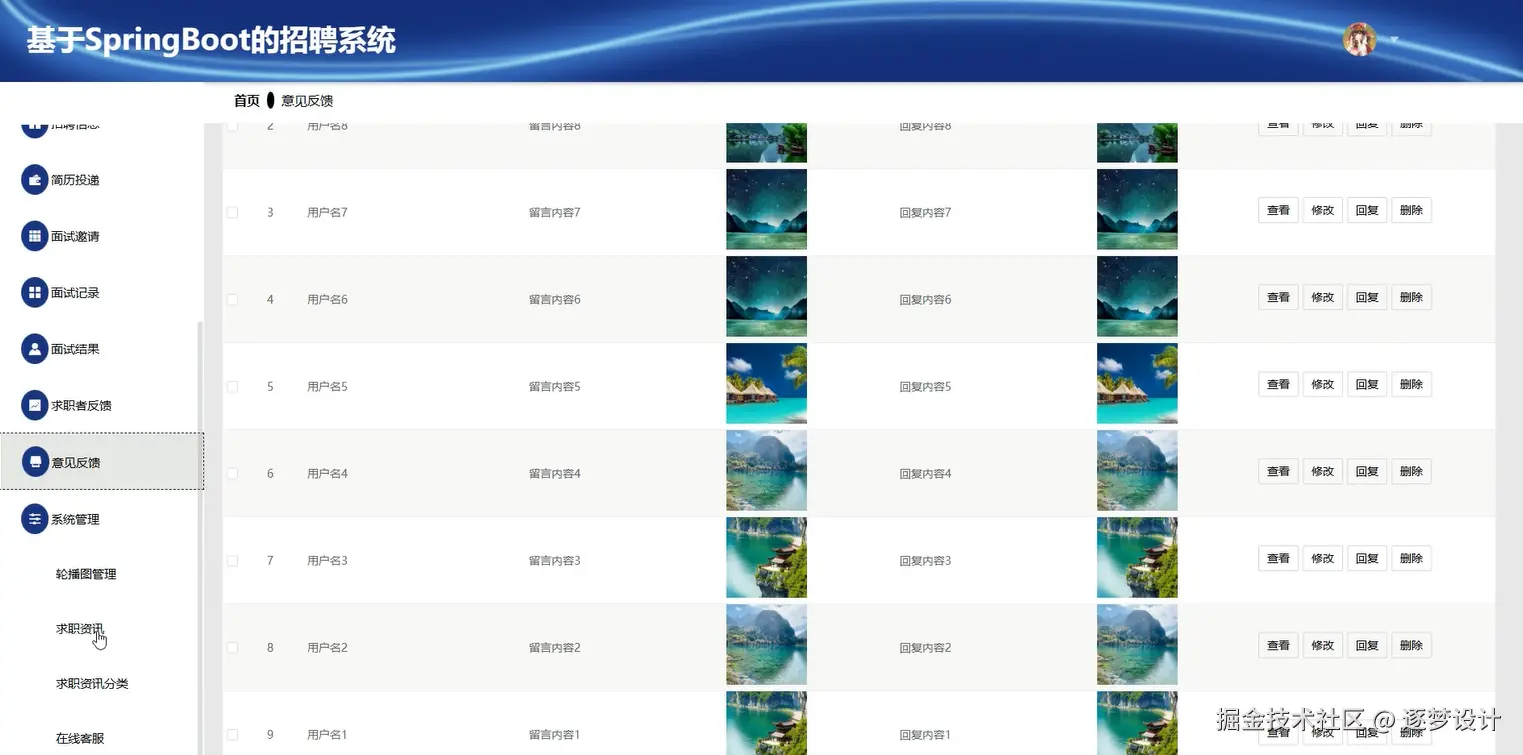Open the image thumbnail in 用户名6's row
Image resolution: width=1523 pixels, height=755 pixels.
[766, 296]
